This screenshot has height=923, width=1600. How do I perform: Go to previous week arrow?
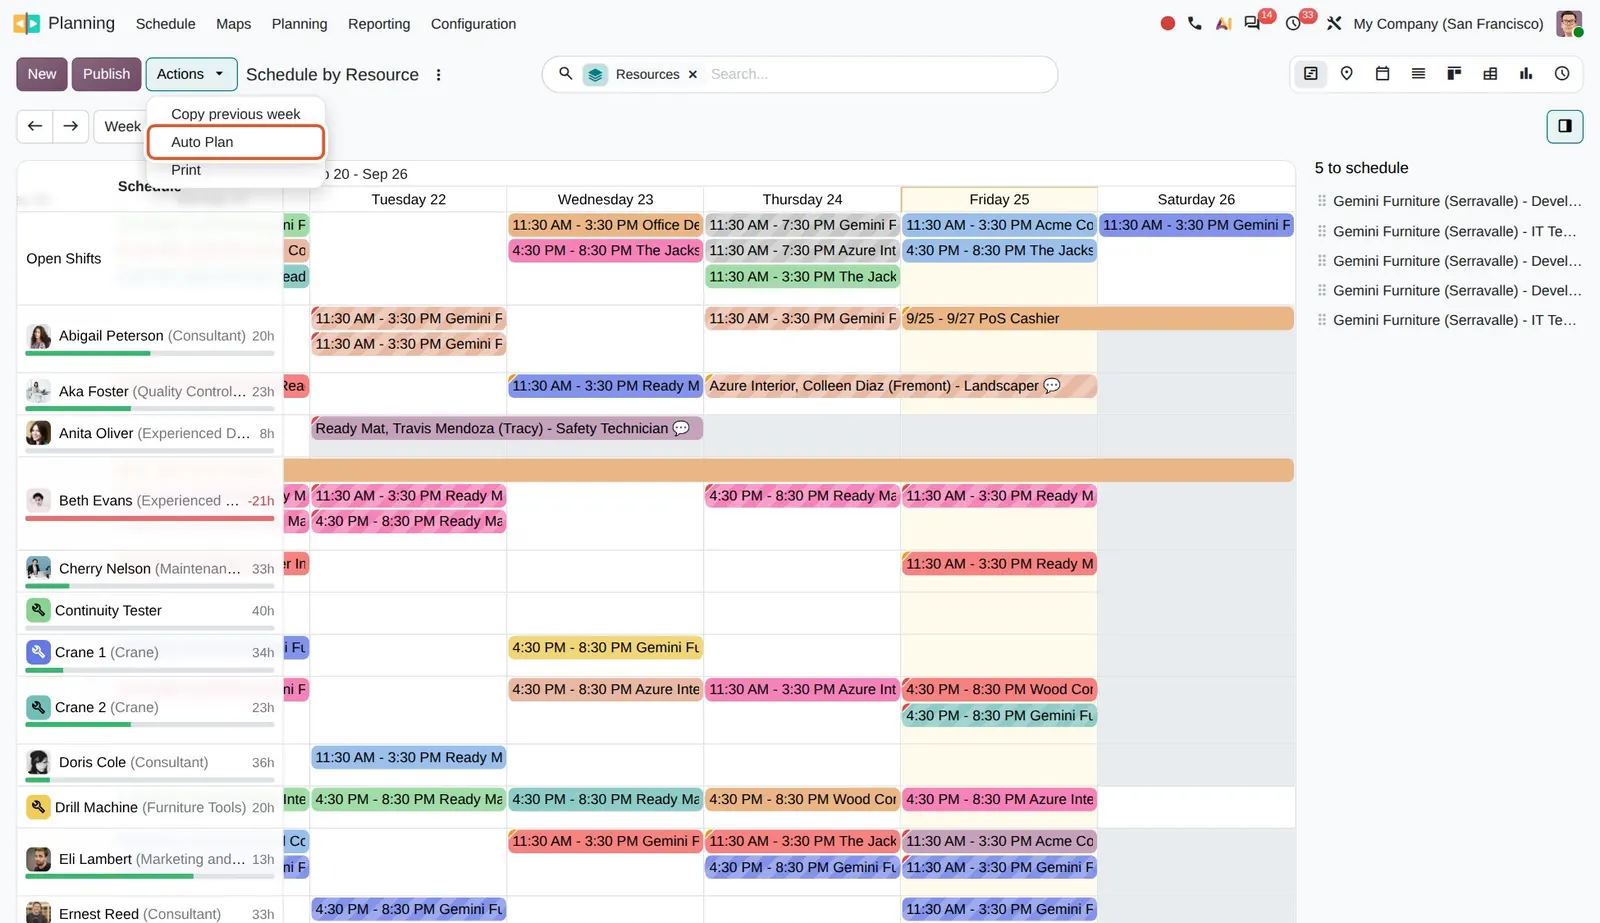coord(35,126)
